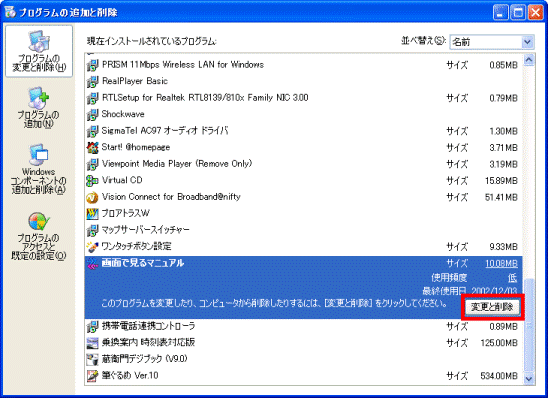Select RealPlayer Basic entry

point(304,81)
